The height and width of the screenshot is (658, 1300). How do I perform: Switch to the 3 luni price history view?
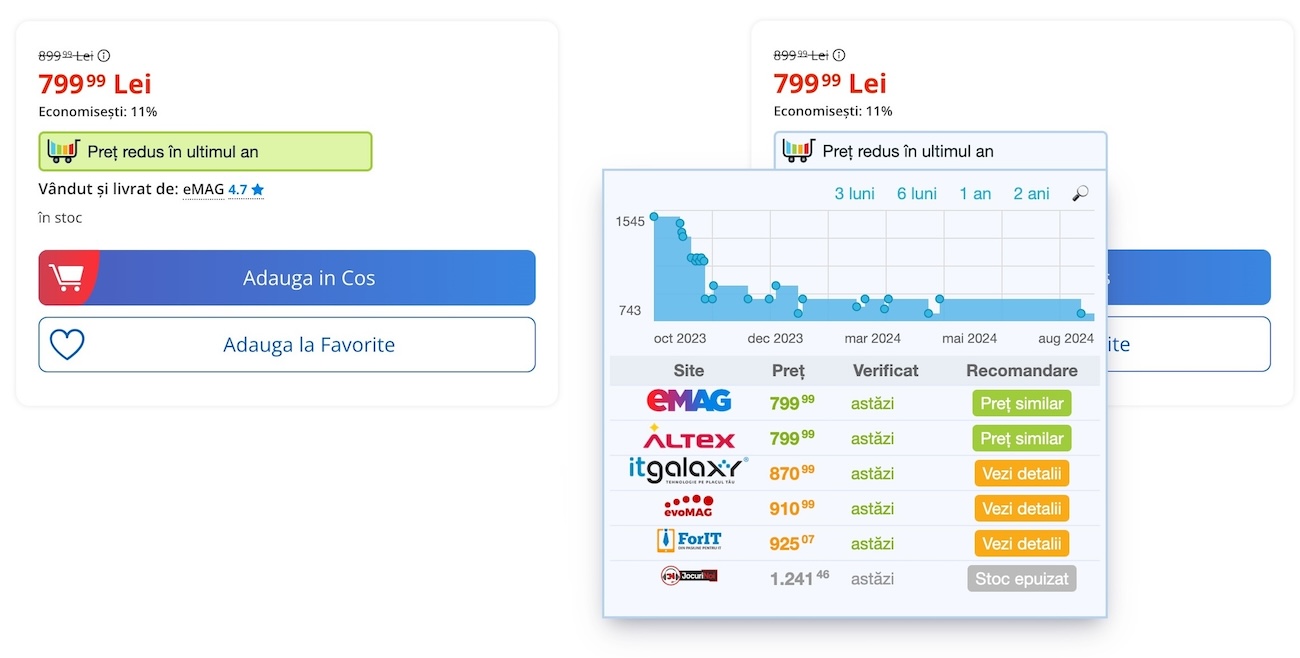coord(854,194)
